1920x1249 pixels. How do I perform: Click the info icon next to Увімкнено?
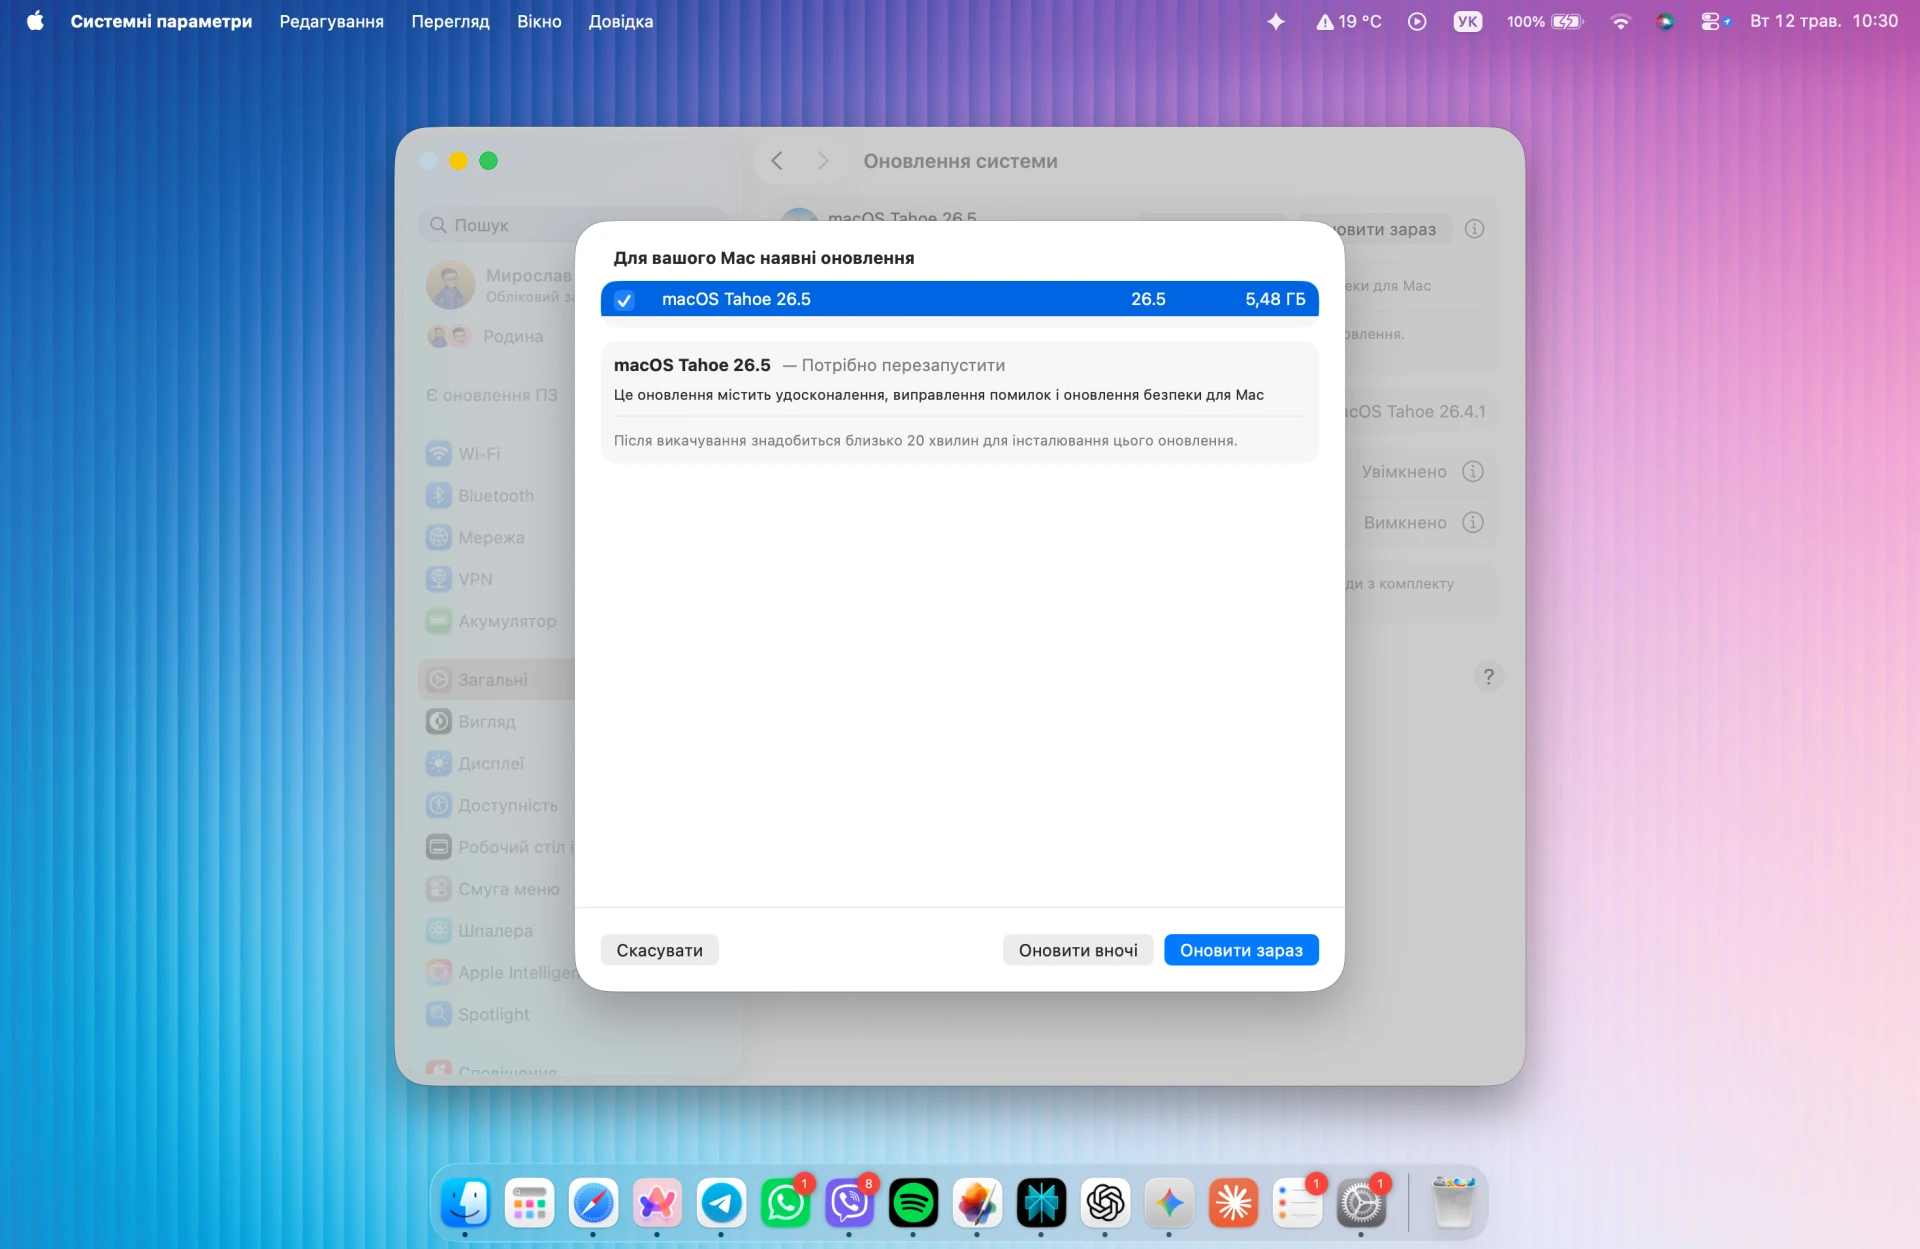(x=1473, y=472)
